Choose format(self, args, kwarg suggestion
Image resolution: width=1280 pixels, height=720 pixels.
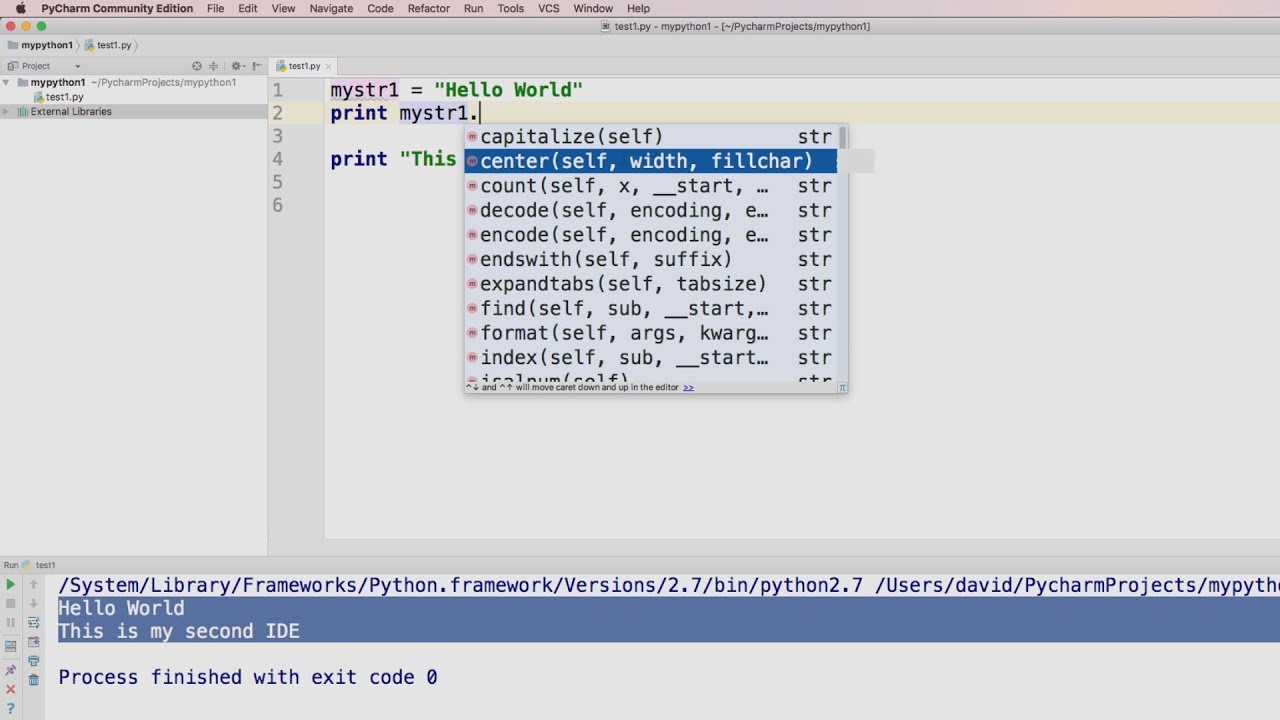(x=650, y=333)
